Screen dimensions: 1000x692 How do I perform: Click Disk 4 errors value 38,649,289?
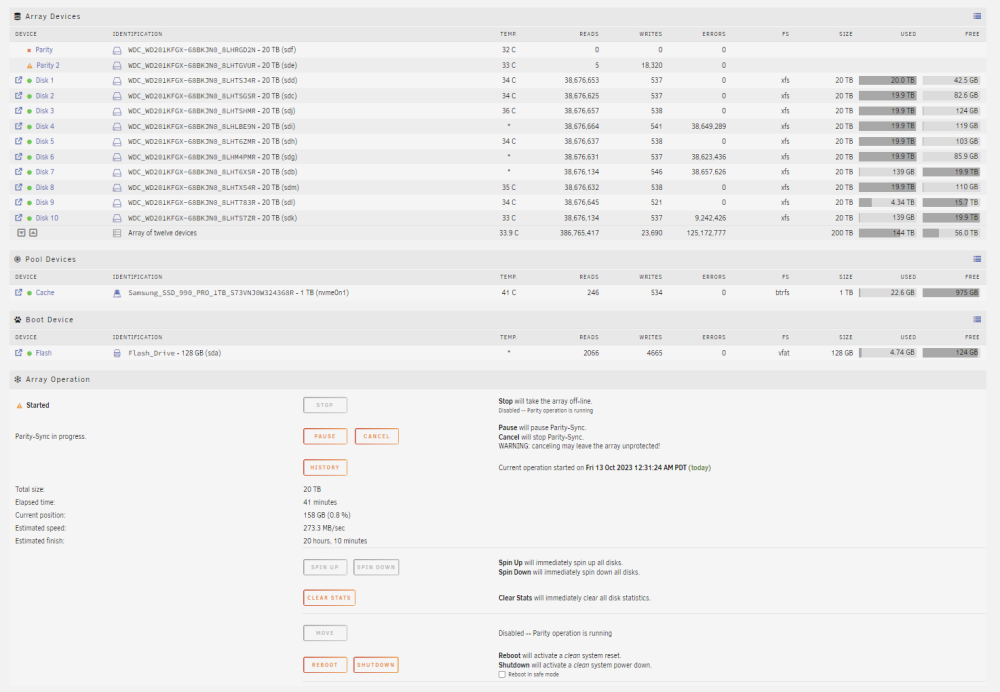(x=709, y=126)
